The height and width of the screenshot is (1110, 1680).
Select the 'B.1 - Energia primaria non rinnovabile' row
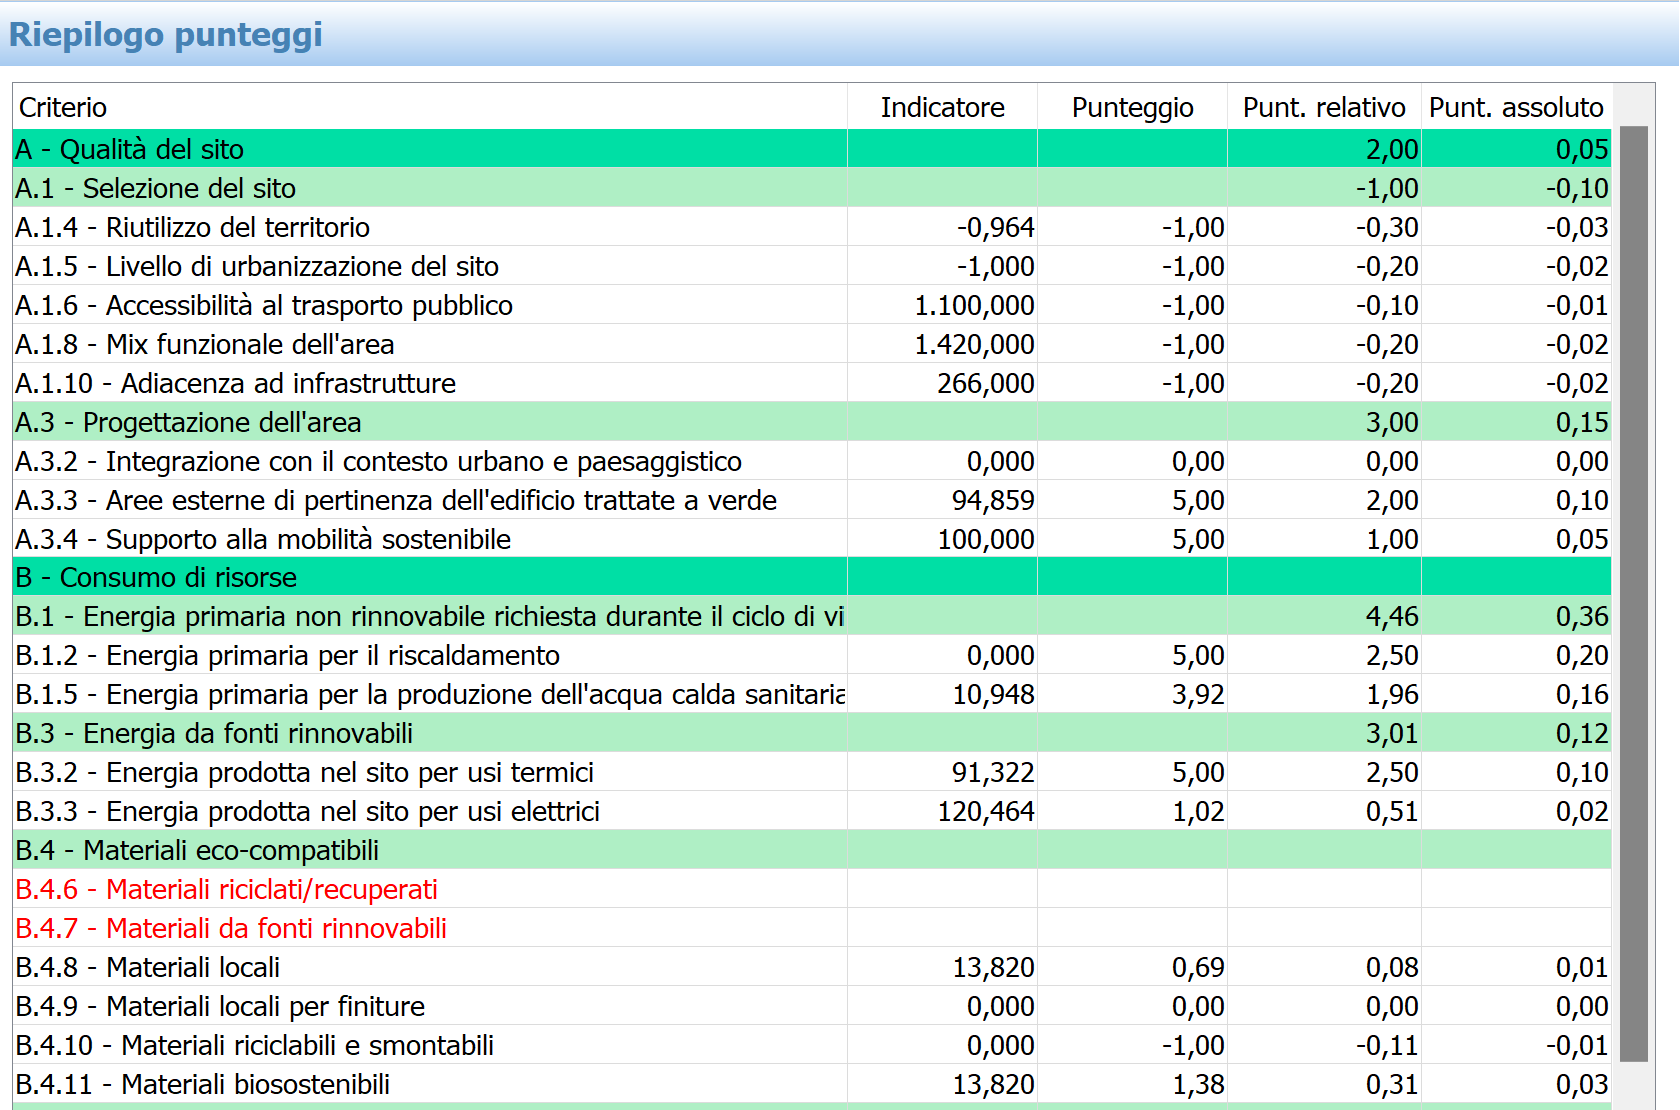coord(812,616)
